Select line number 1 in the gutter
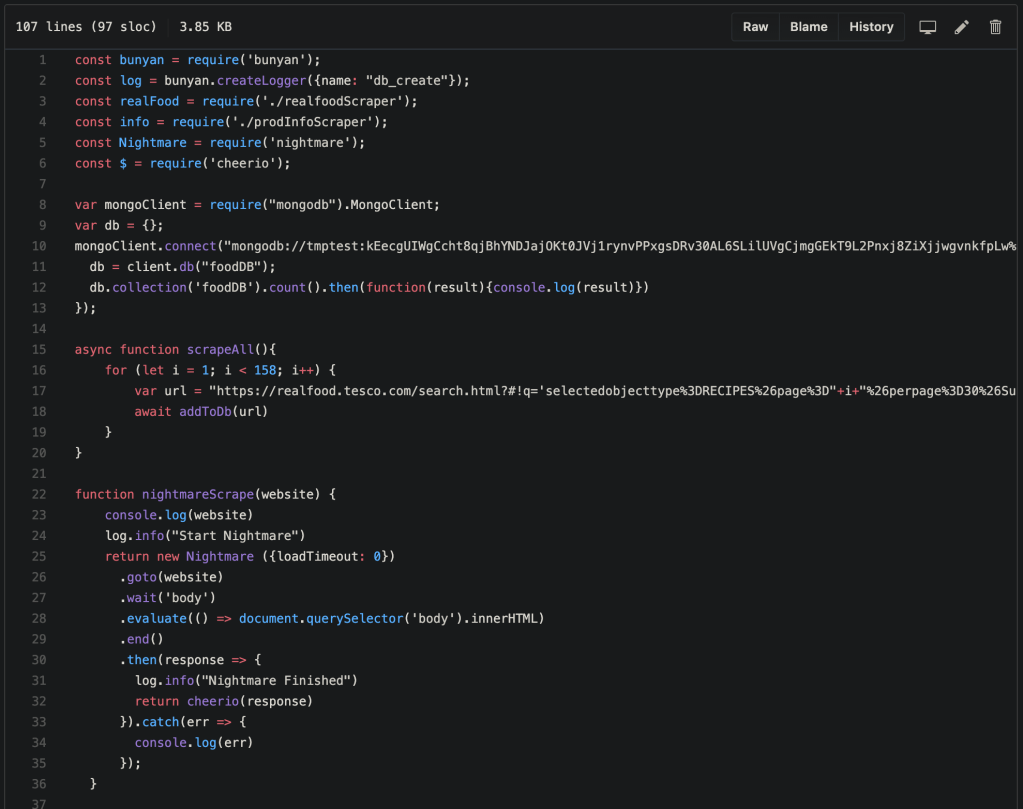The image size is (1023, 809). point(42,60)
